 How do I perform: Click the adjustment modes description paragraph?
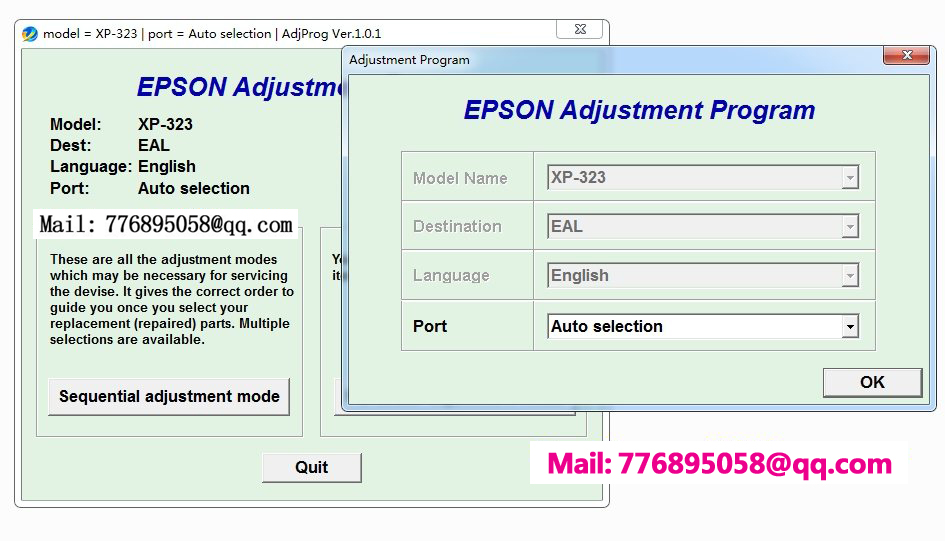(172, 299)
